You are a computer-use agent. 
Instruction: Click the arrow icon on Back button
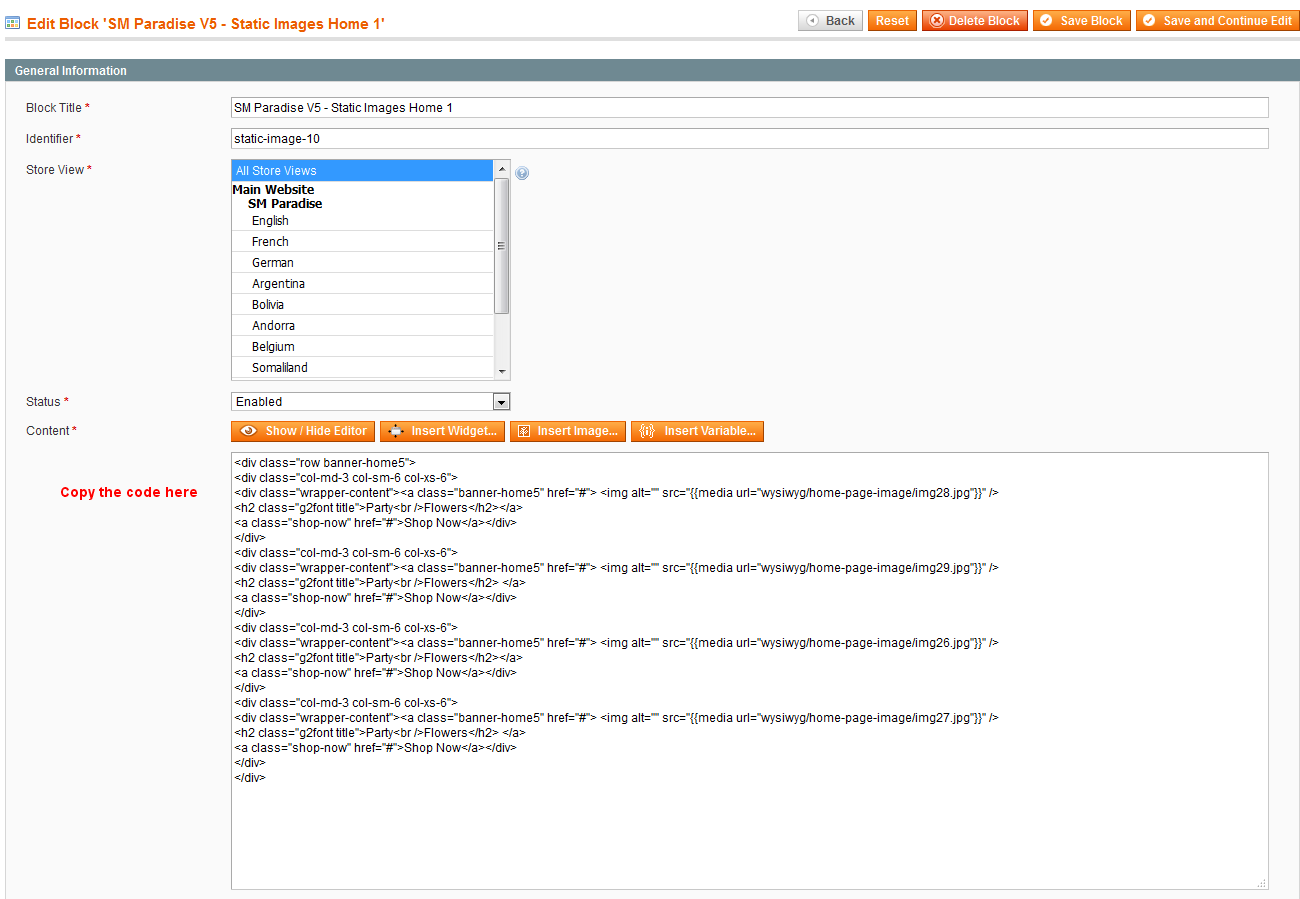(x=813, y=21)
